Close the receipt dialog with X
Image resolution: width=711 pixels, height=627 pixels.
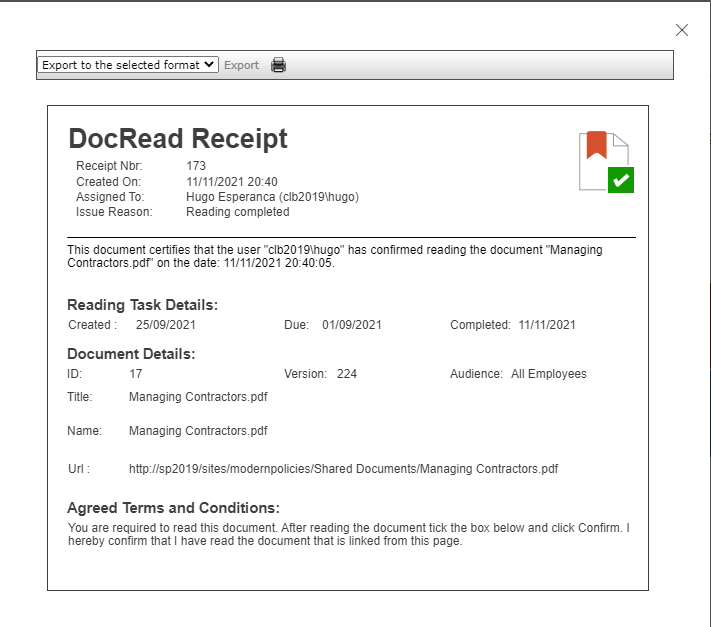coord(682,30)
